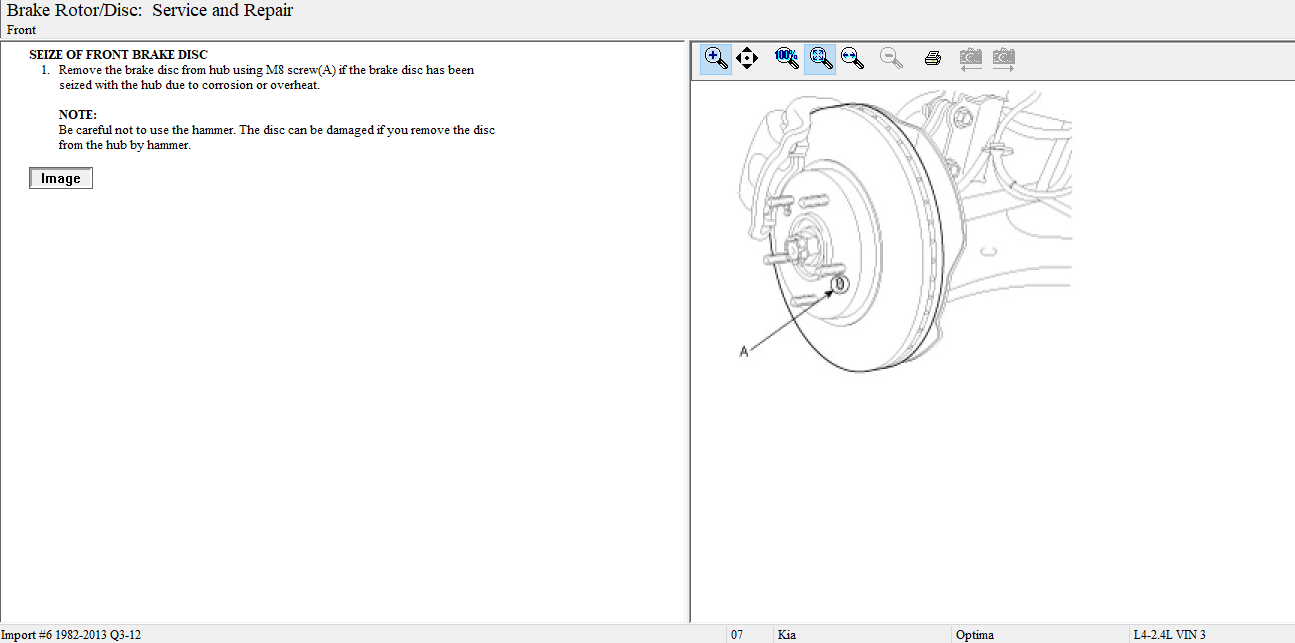Click the label A callout in diagram
1295x643 pixels.
pyautogui.click(x=743, y=351)
